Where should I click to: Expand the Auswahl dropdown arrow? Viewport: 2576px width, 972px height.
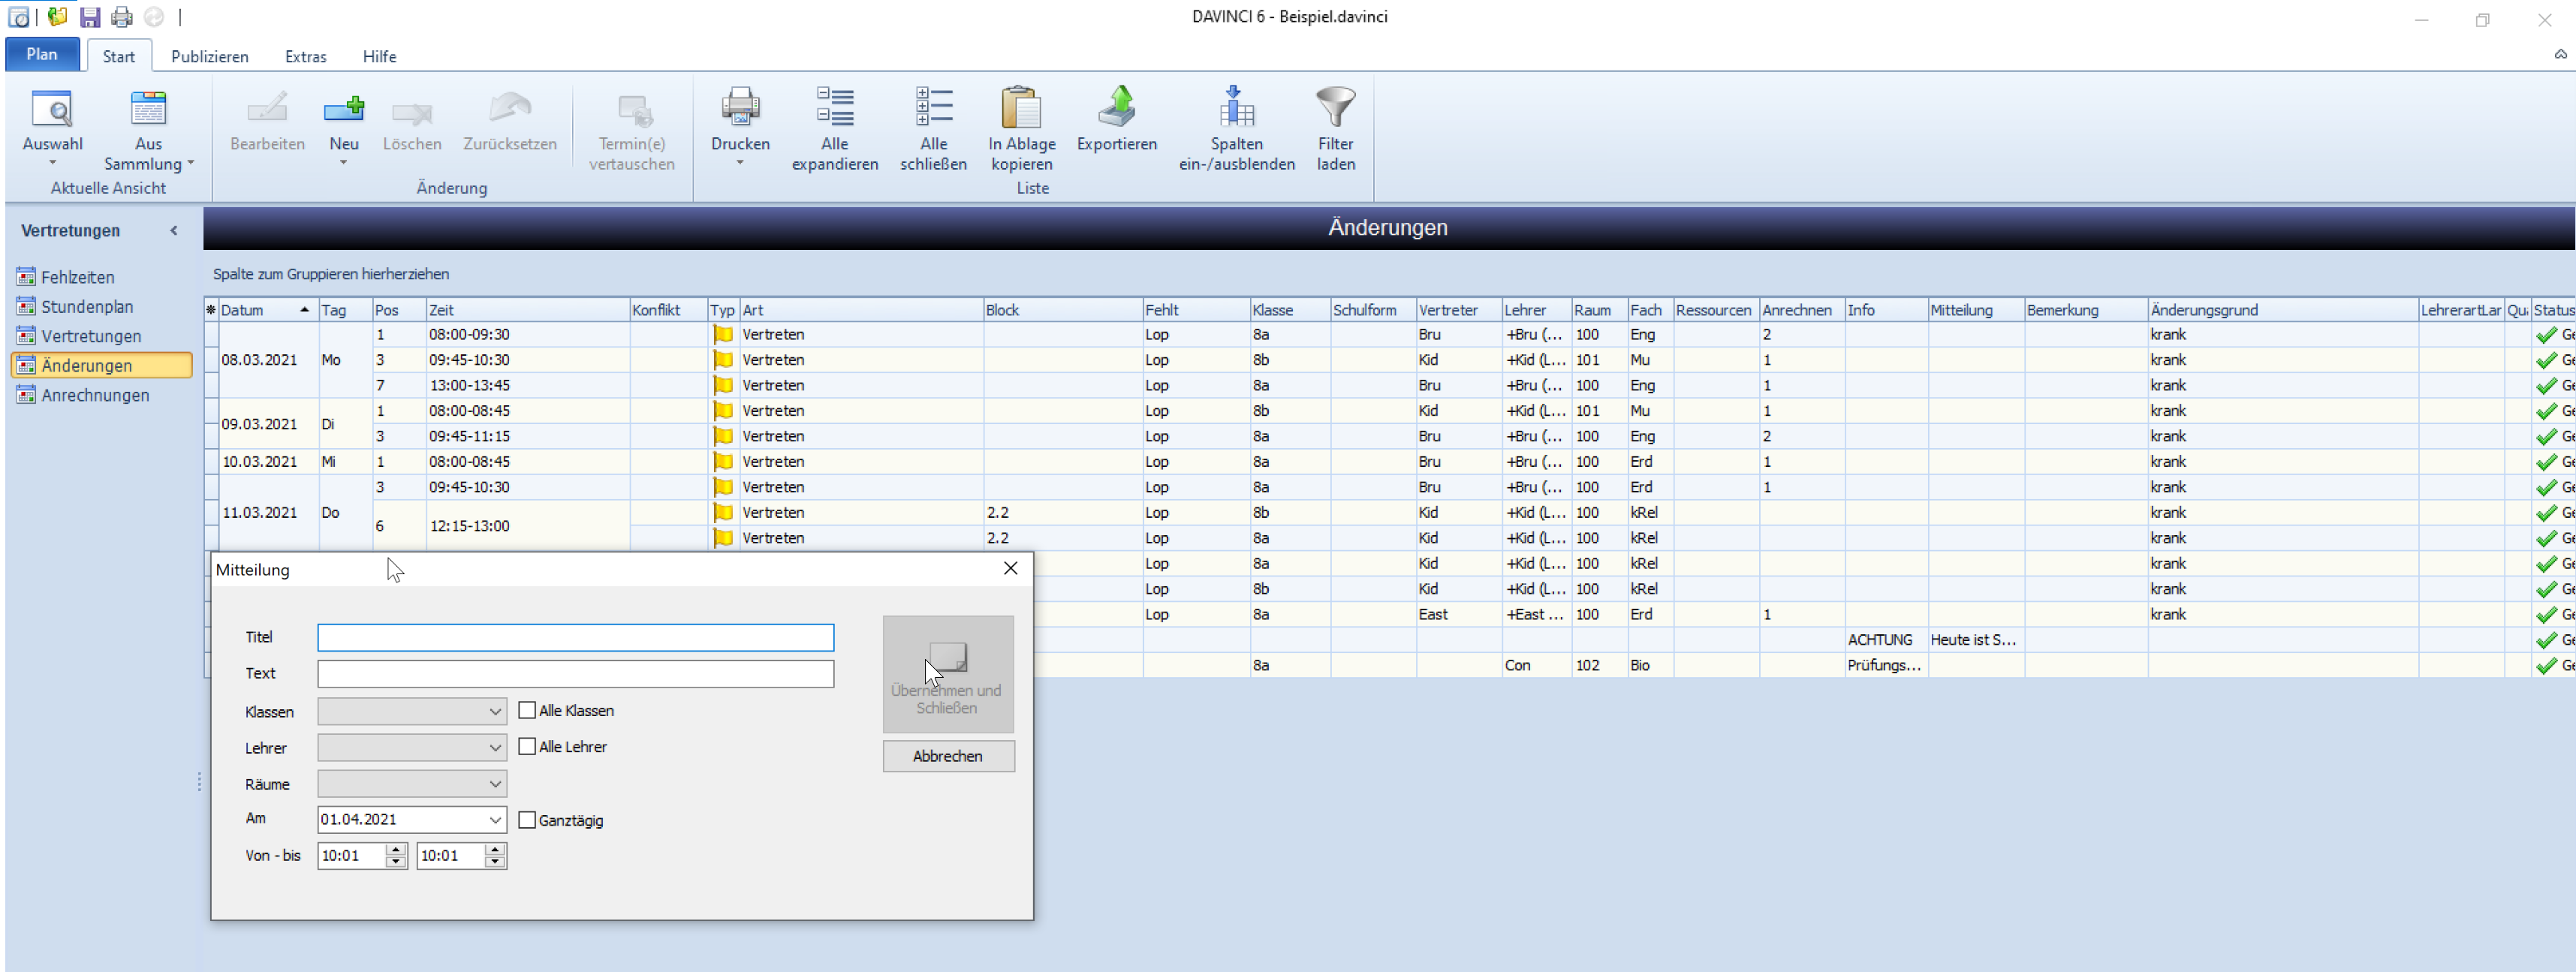pos(52,162)
